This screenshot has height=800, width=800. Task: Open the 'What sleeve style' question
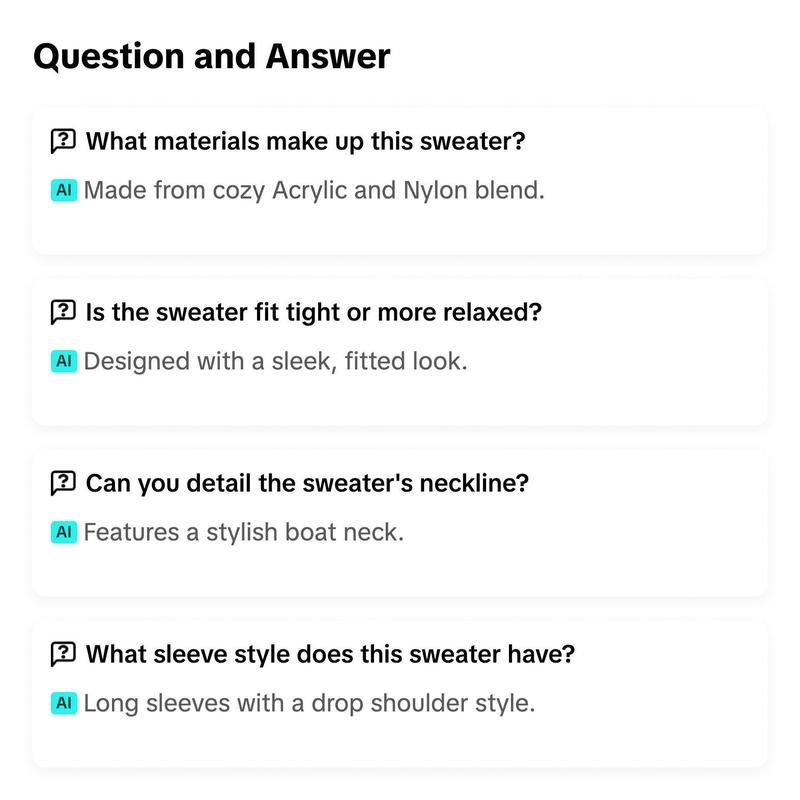(330, 654)
